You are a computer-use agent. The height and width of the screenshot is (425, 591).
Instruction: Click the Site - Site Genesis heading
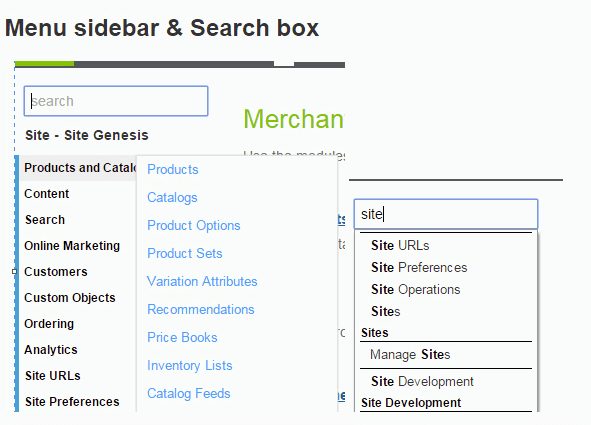[87, 135]
